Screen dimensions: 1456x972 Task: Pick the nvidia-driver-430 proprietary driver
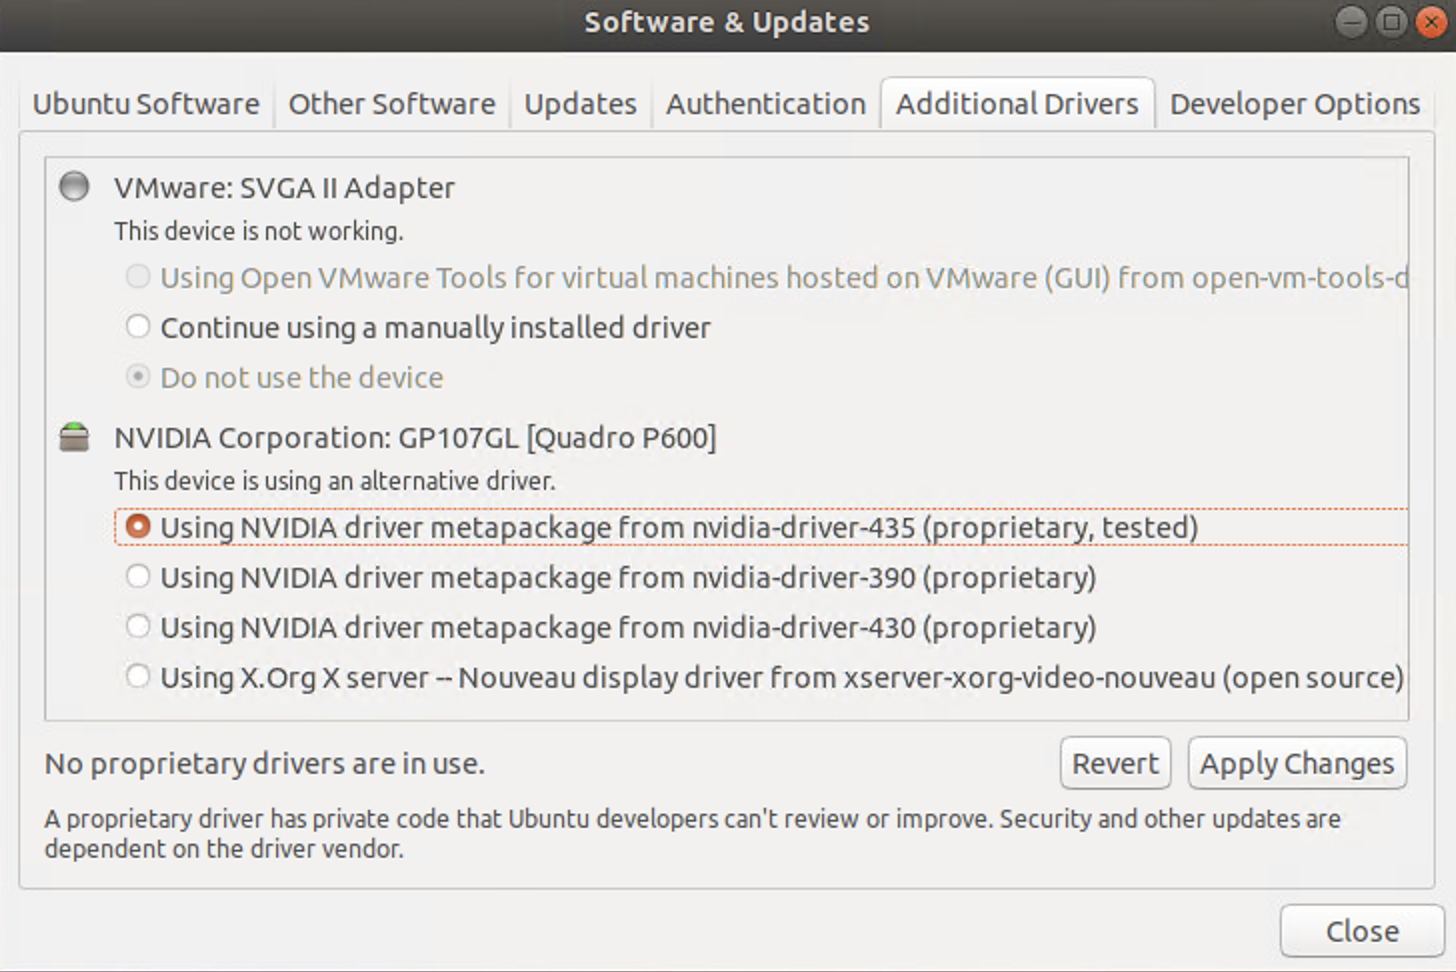138,627
